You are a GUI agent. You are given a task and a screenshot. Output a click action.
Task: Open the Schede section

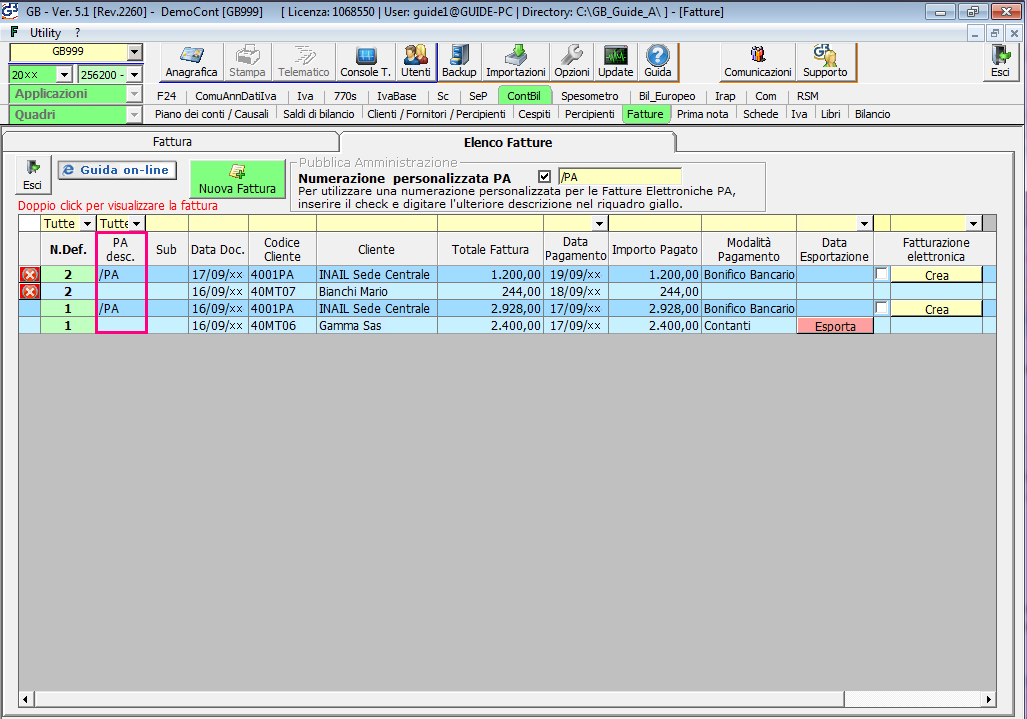tap(760, 114)
